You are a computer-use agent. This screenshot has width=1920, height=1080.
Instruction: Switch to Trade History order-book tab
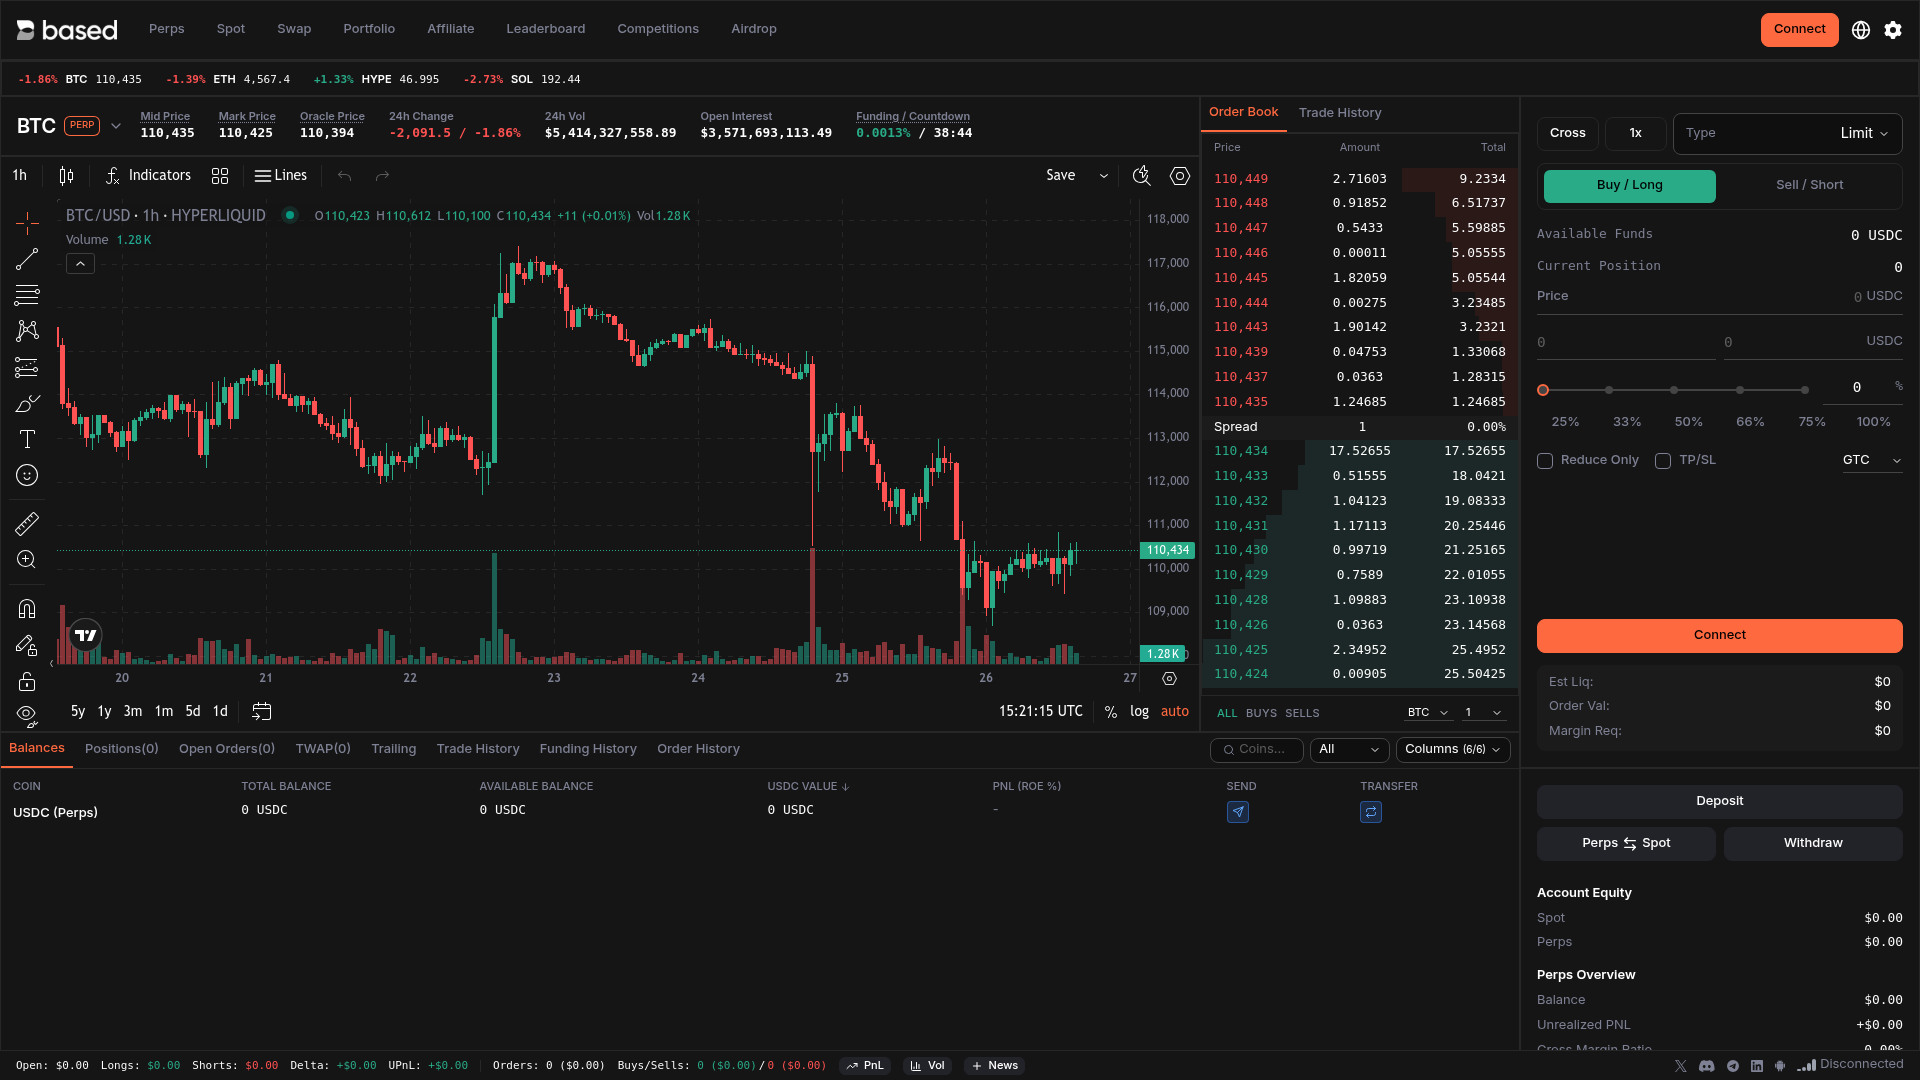(1340, 113)
